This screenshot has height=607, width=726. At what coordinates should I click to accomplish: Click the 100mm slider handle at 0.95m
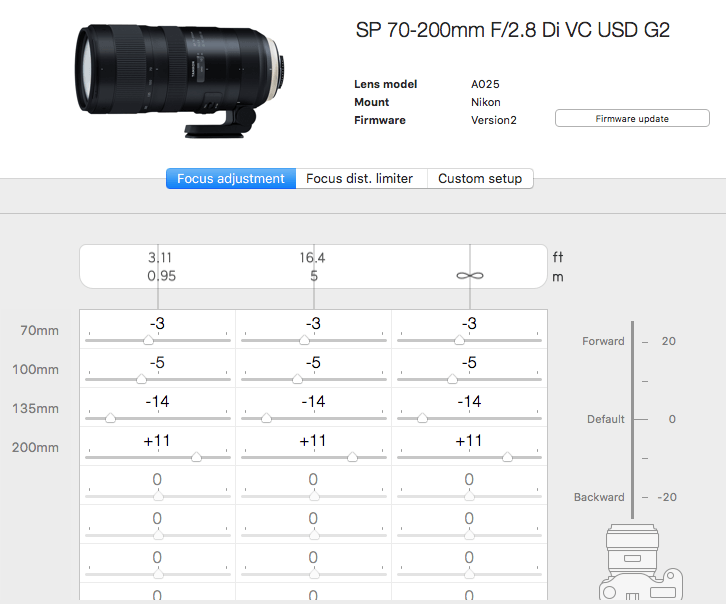(x=141, y=380)
